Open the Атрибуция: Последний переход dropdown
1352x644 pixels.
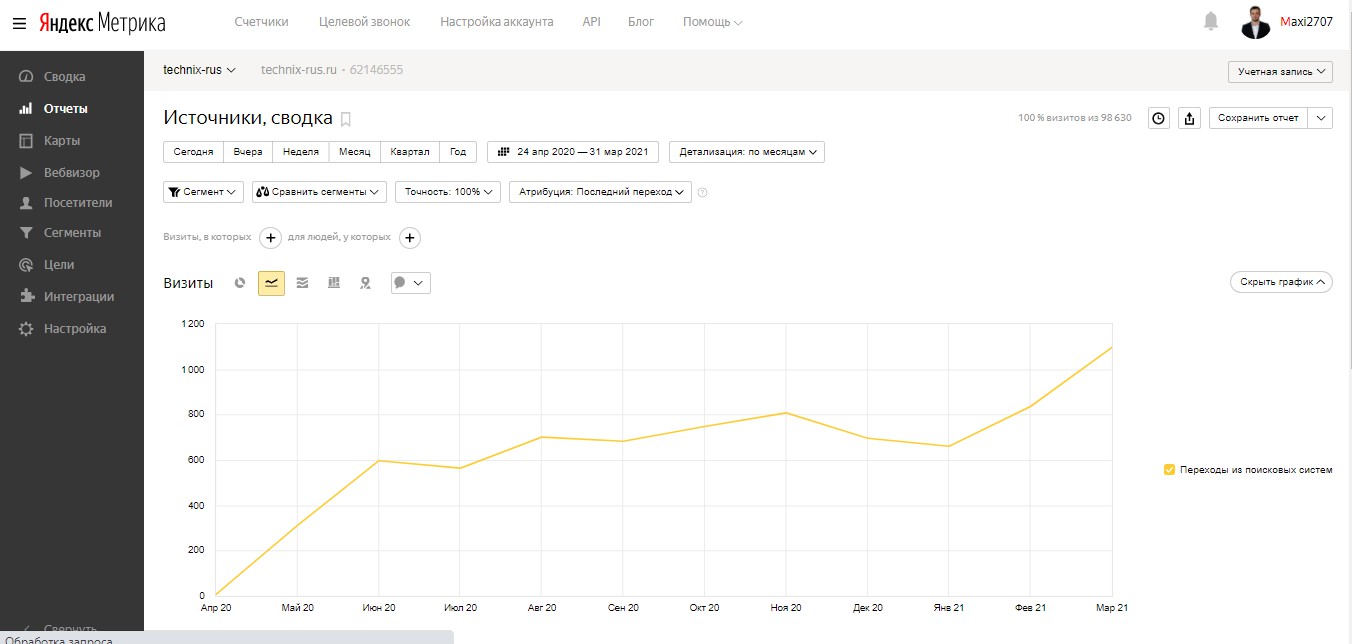(600, 191)
